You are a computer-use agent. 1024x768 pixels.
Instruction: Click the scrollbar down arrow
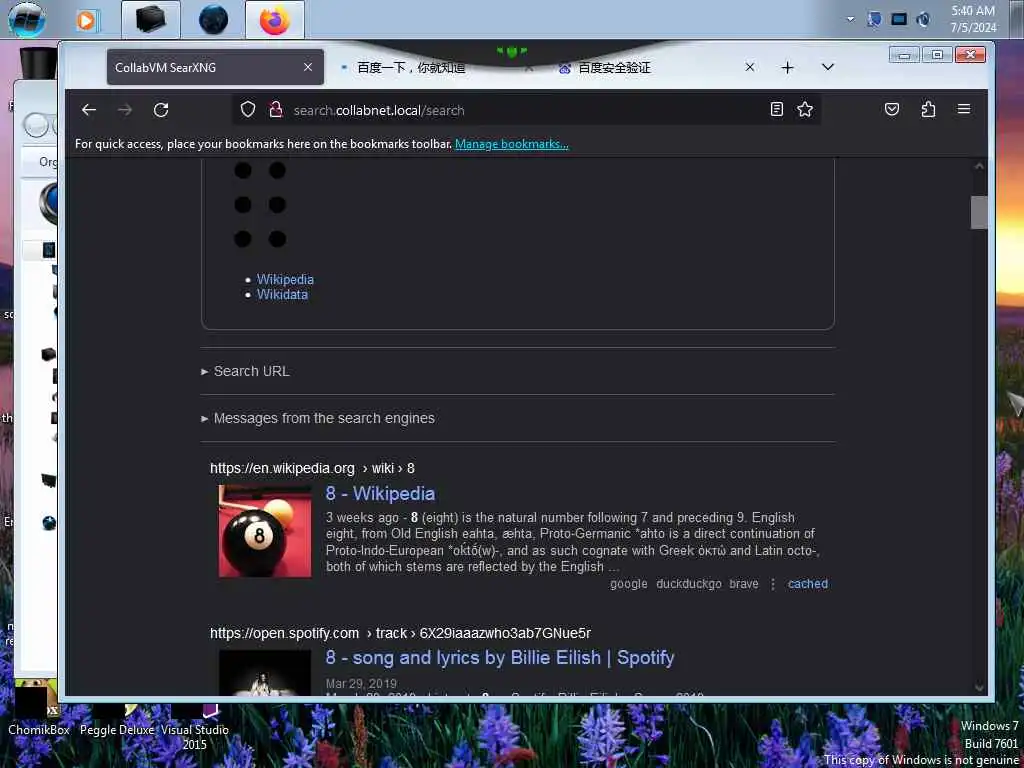tap(979, 687)
